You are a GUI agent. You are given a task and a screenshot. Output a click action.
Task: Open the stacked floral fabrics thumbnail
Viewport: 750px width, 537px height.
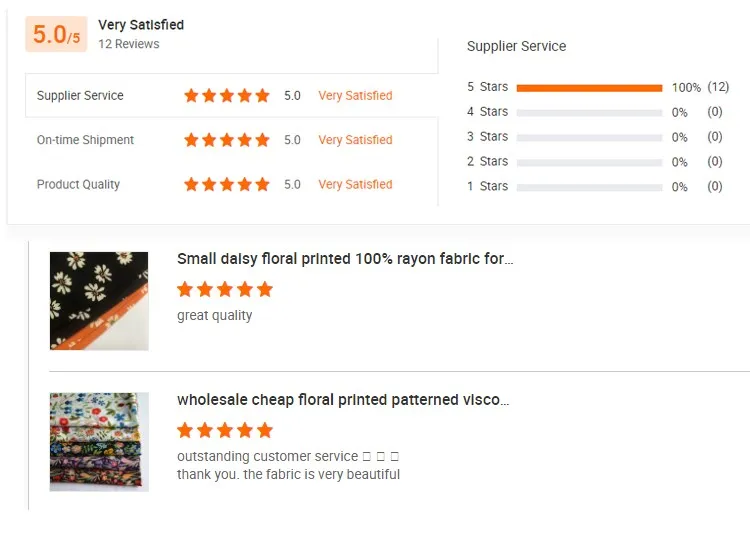(99, 441)
